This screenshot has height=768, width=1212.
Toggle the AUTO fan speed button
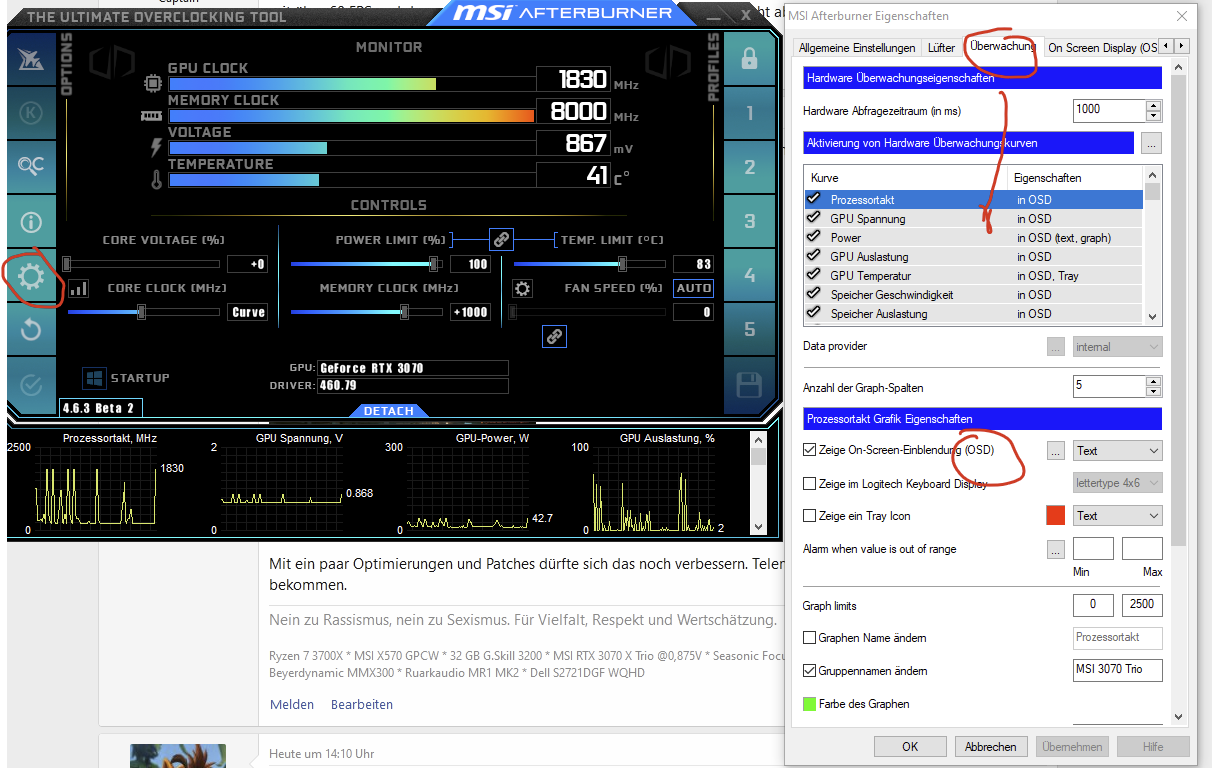pyautogui.click(x=693, y=288)
